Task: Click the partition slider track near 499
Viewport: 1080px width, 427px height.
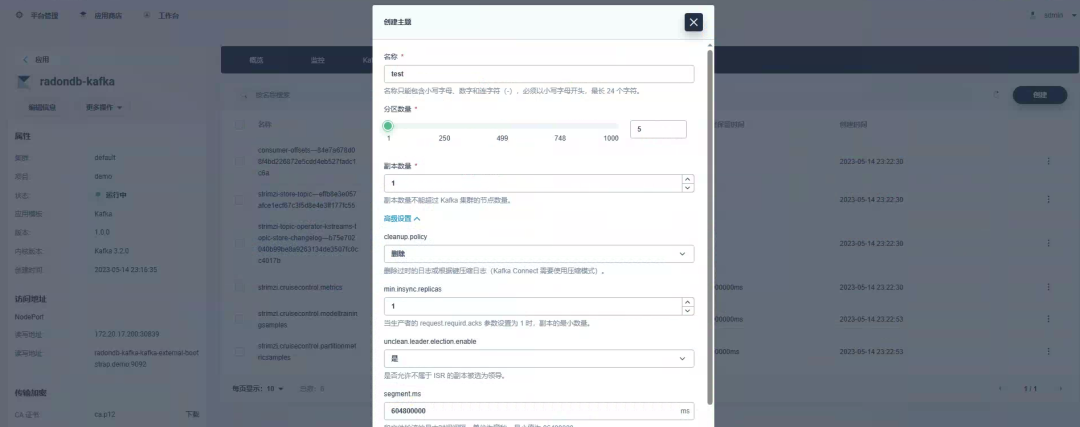Action: [x=502, y=126]
